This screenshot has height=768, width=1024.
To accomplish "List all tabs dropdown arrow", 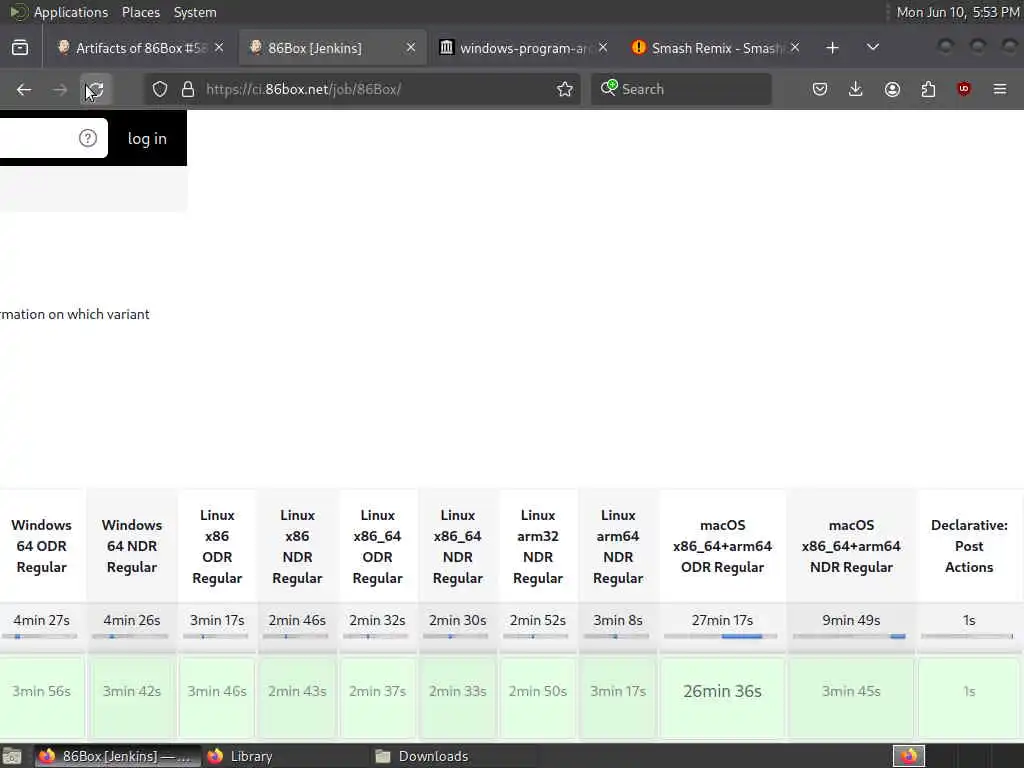I will pos(872,48).
